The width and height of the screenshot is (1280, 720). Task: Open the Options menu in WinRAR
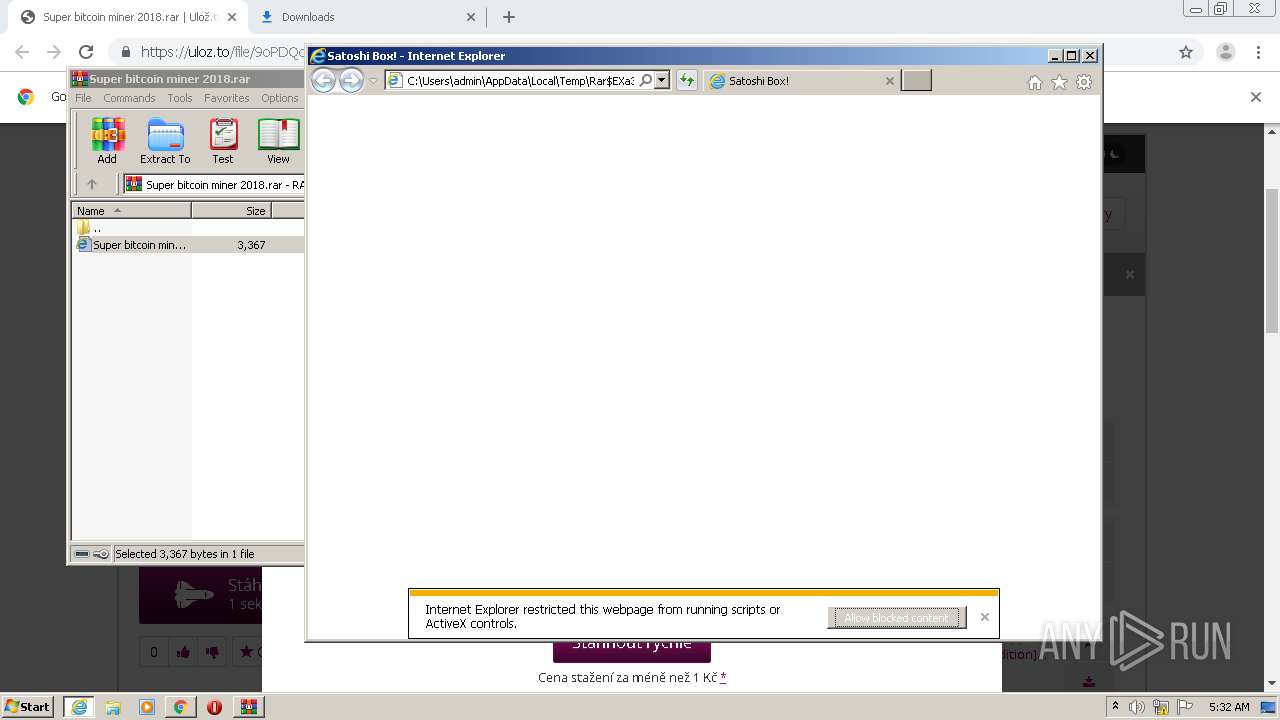click(280, 98)
